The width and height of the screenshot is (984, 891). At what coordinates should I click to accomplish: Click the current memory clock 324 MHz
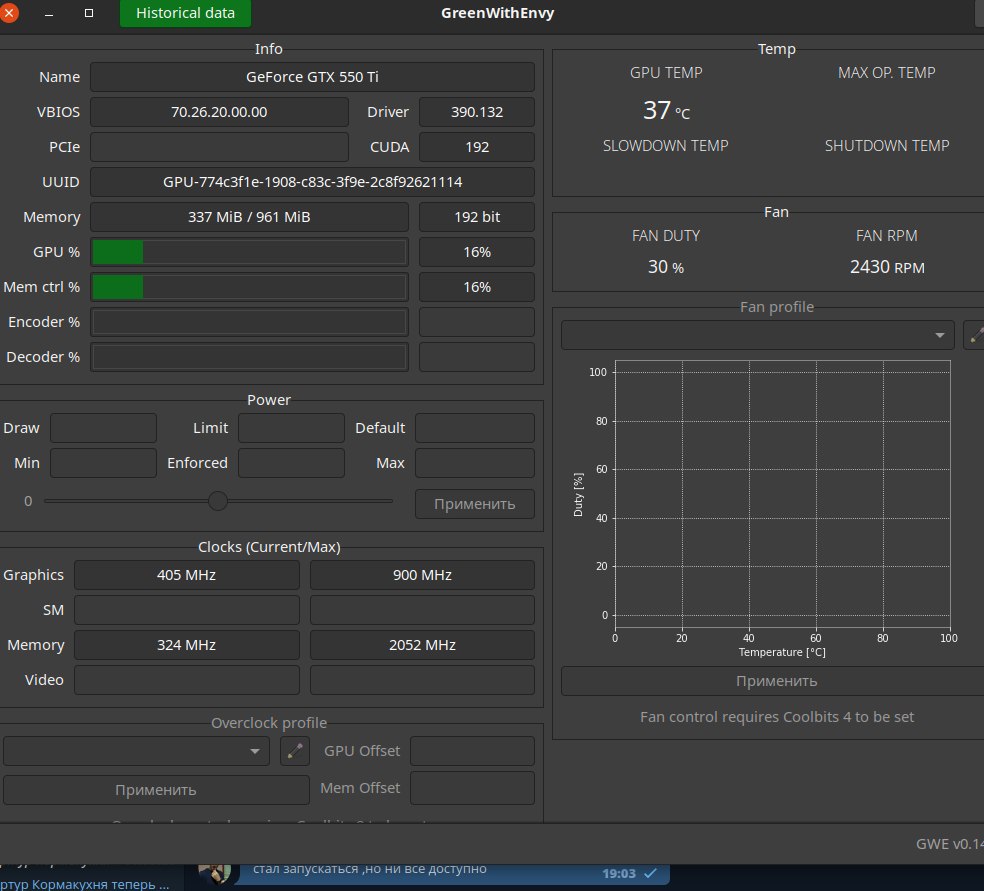tap(187, 645)
